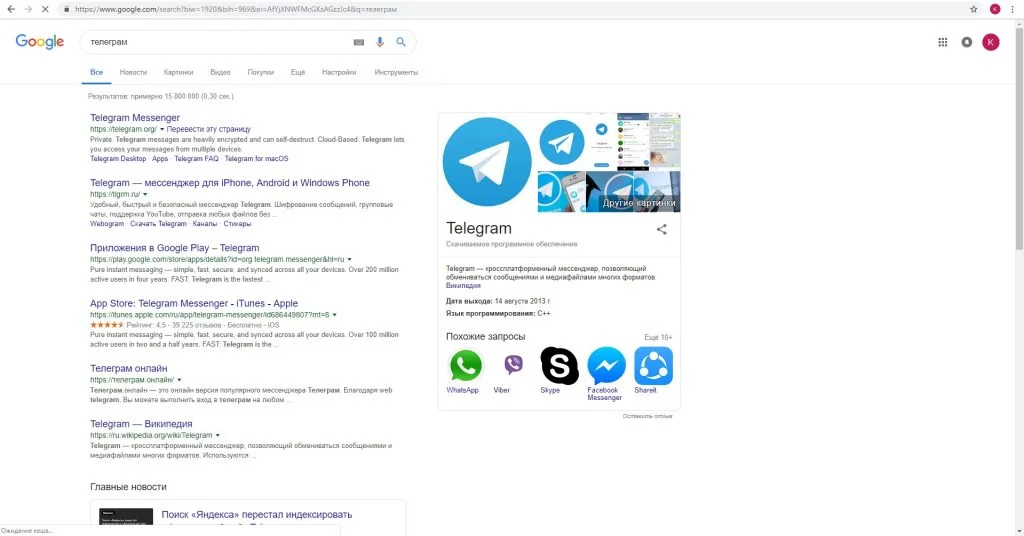Viewport: 1024px width, 536px height.
Task: Open 'Другие картинки' images link
Action: click(x=638, y=203)
